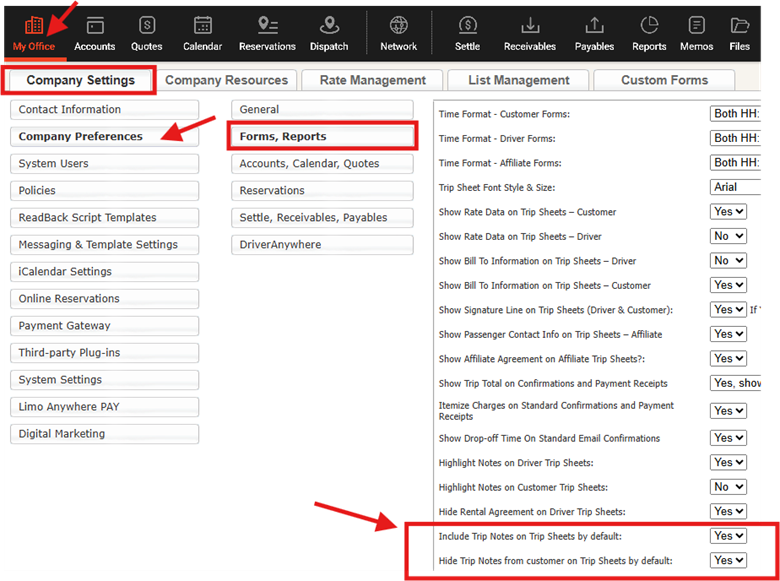Change Show Rate Data on Trip Sheets Driver dropdown
The image size is (780, 581).
[x=728, y=236]
